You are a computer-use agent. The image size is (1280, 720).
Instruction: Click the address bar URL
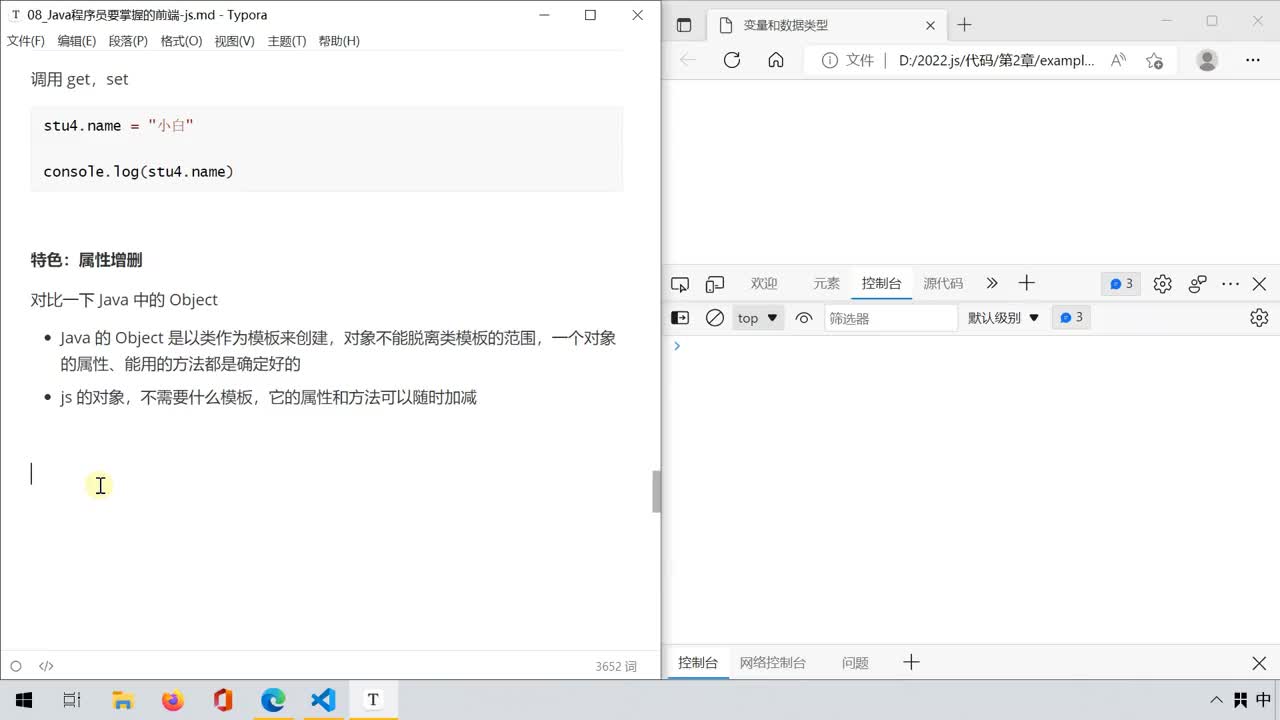pyautogui.click(x=996, y=60)
